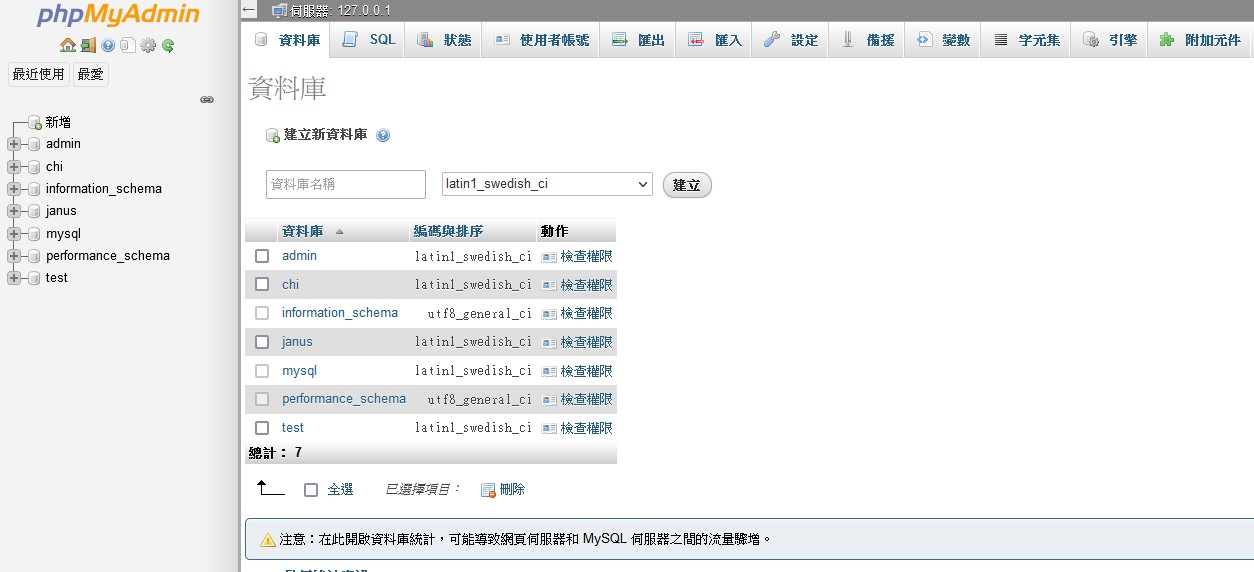
Task: Click the 資料庫名稱 input field
Action: 346,185
